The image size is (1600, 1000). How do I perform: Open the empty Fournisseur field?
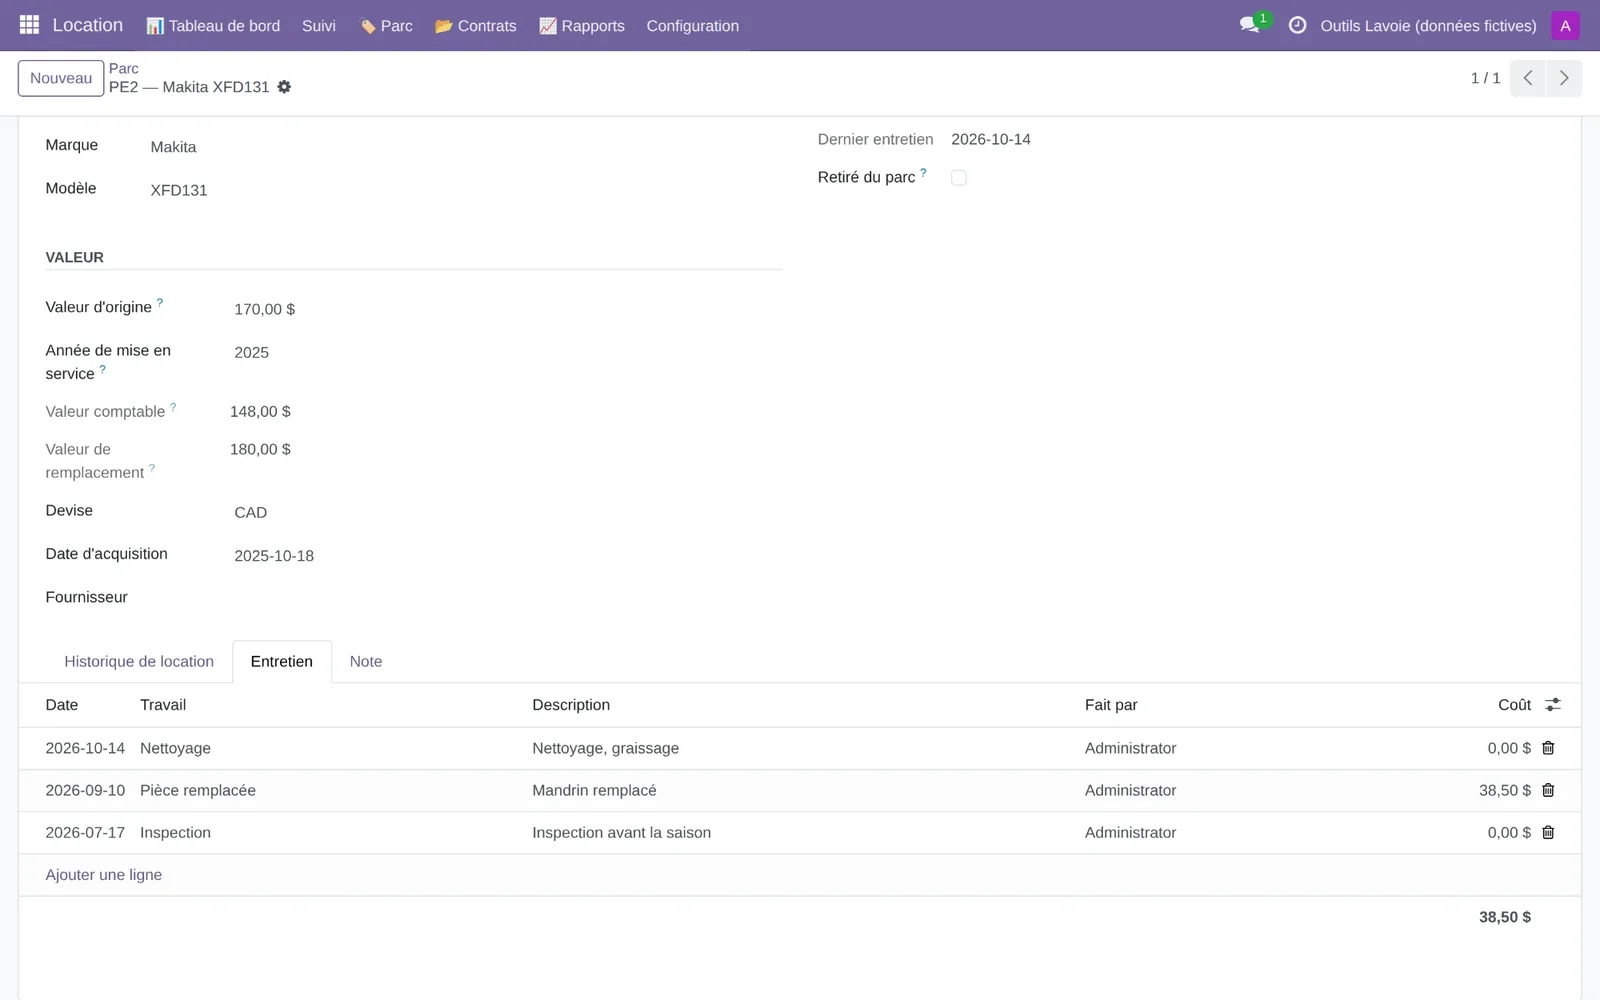pyautogui.click(x=505, y=598)
